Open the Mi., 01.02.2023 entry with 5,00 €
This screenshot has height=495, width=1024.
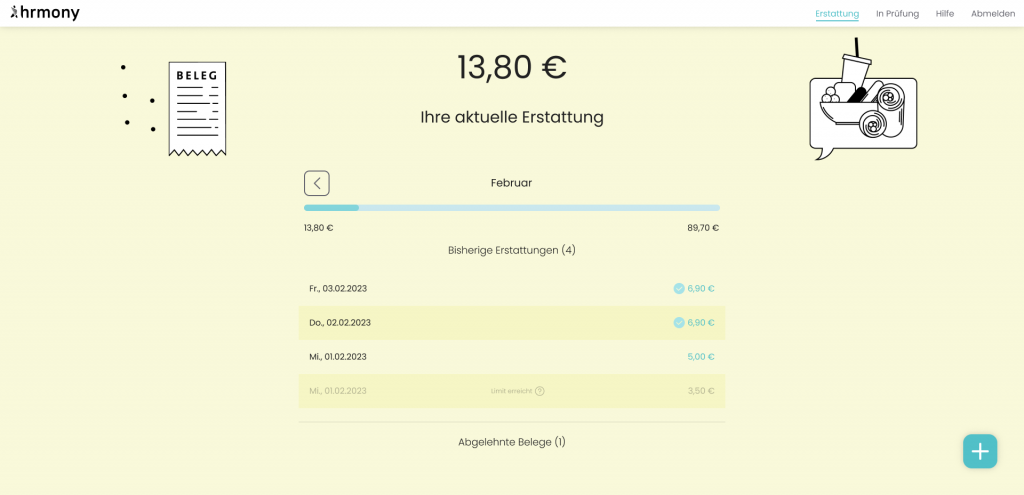511,357
